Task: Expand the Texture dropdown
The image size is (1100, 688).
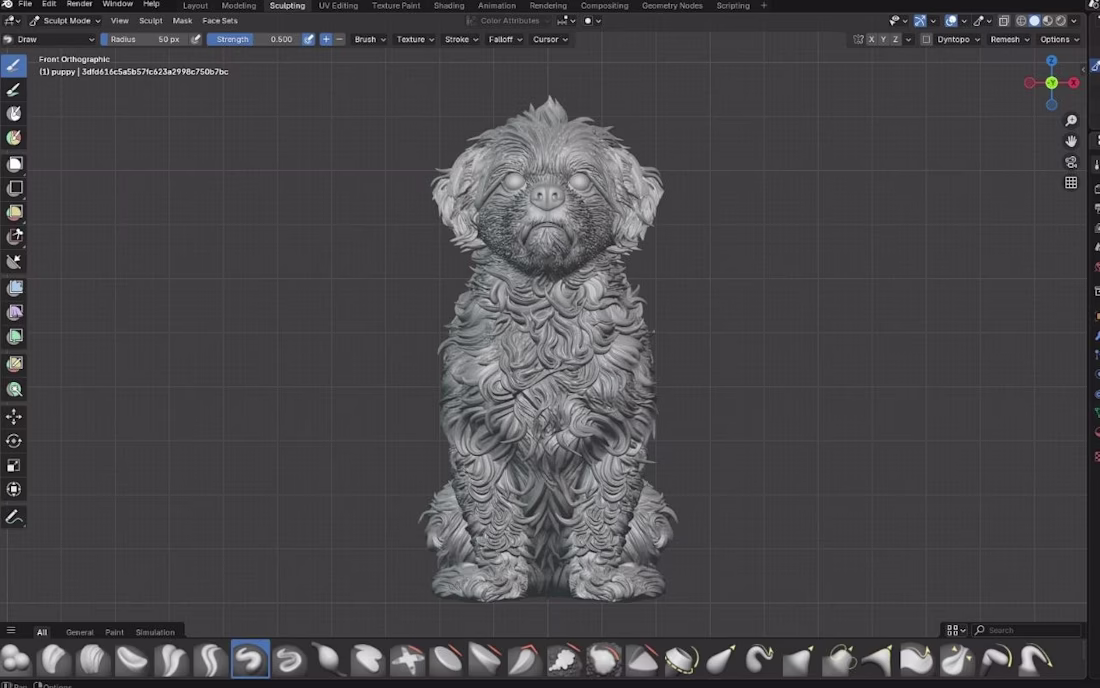Action: 415,39
